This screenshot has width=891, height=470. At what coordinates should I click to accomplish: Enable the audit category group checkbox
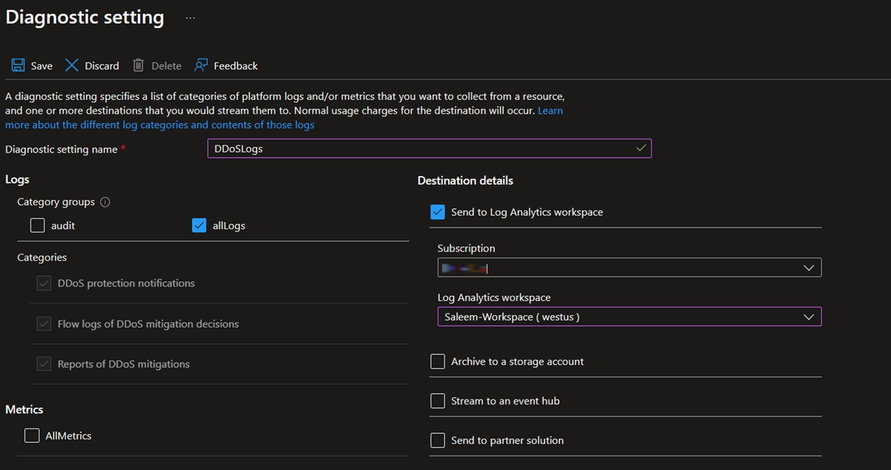pyautogui.click(x=37, y=225)
